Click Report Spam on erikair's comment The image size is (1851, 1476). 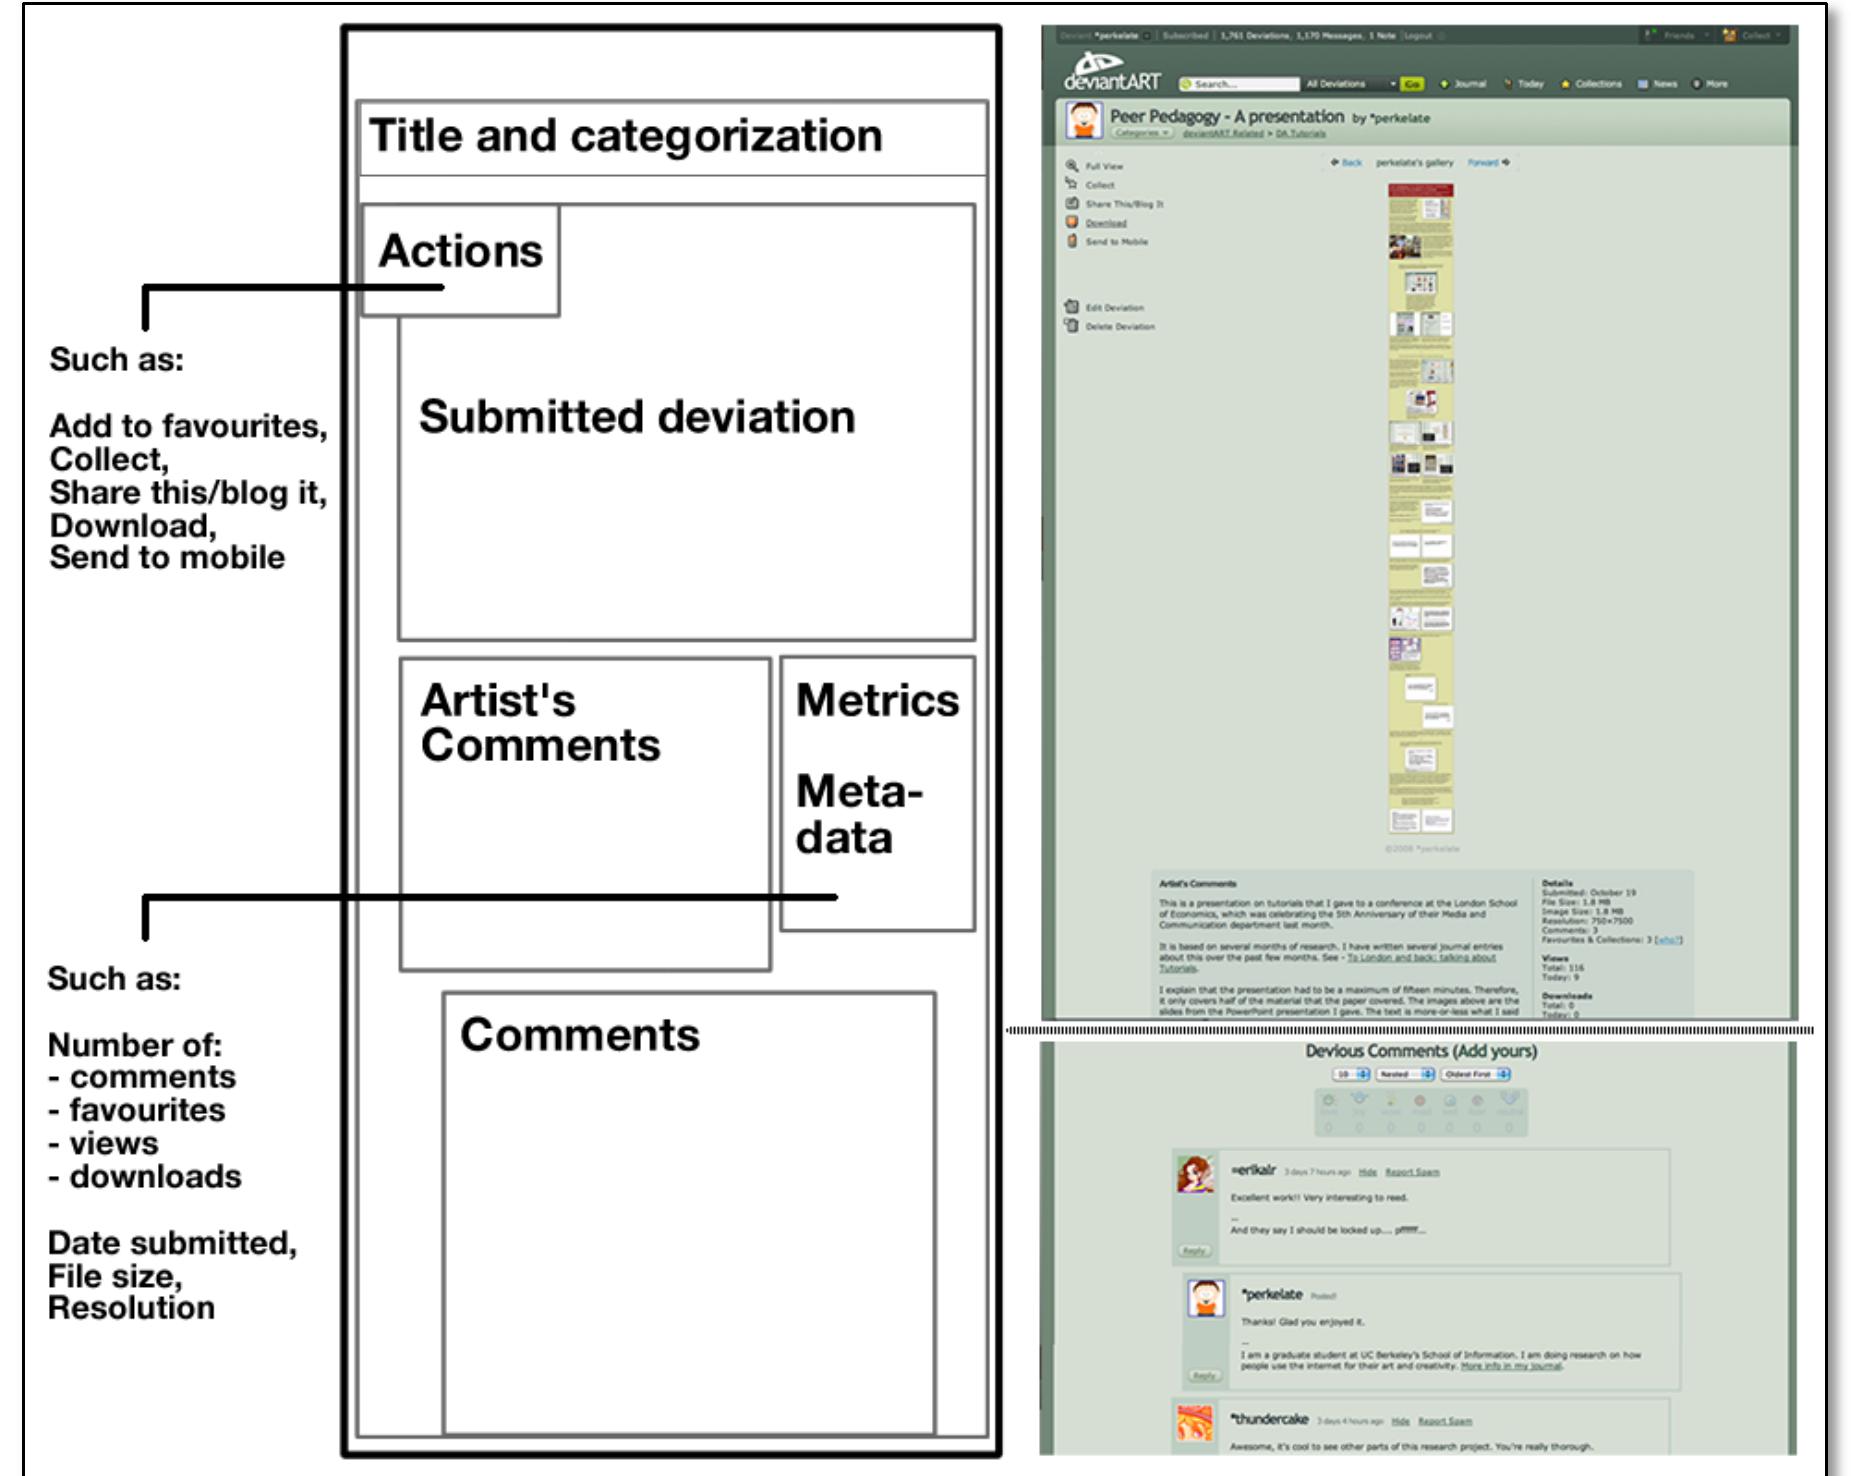(1411, 1172)
